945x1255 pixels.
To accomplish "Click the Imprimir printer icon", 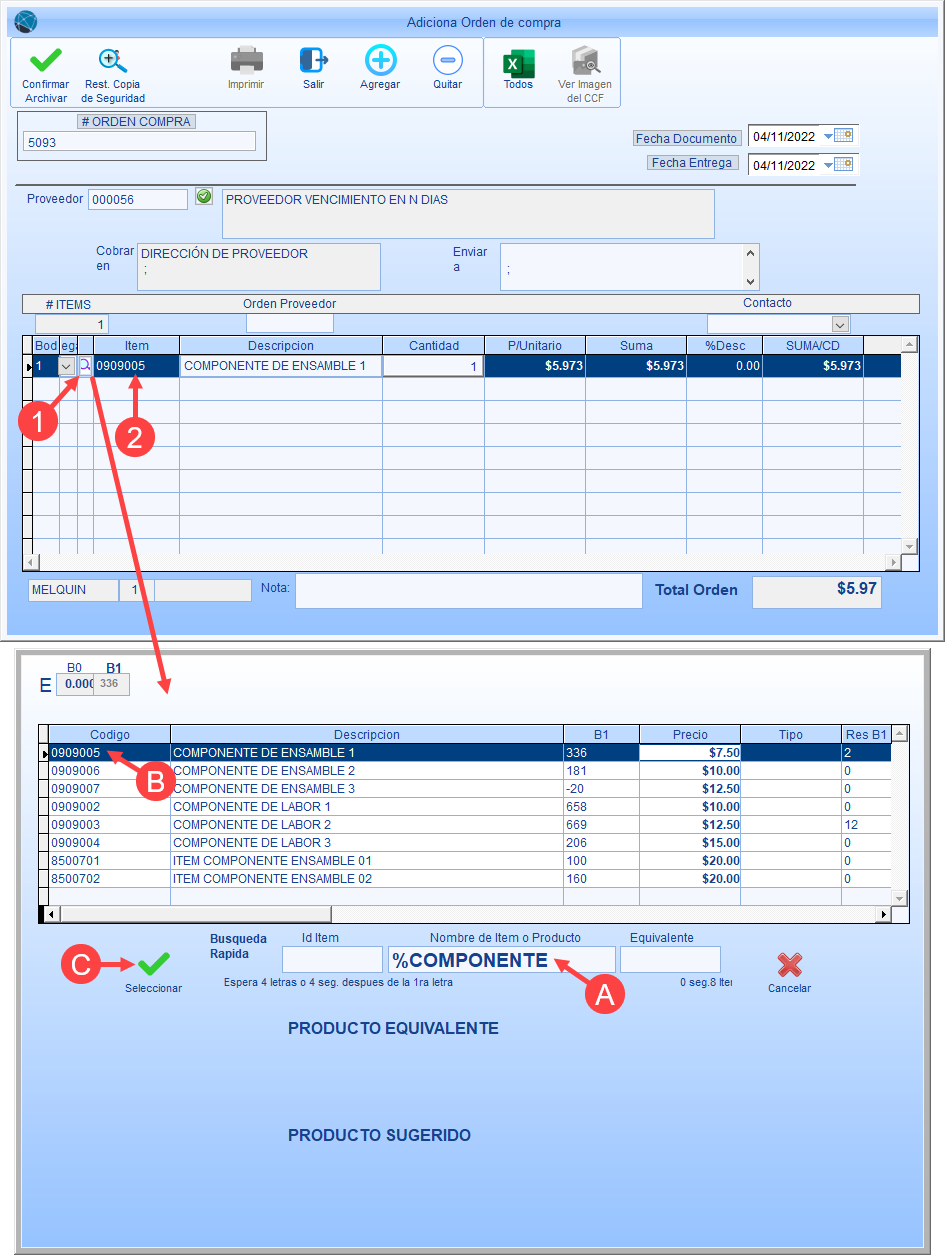I will coord(246,61).
